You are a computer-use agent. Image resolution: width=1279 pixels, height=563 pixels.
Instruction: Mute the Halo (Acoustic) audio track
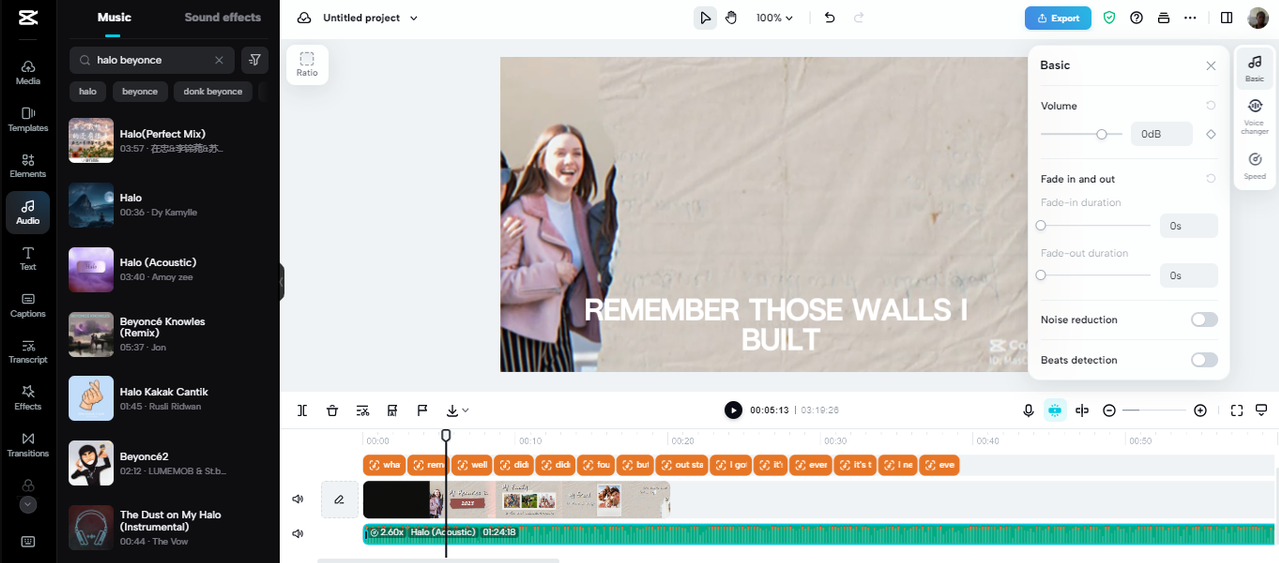(x=297, y=533)
